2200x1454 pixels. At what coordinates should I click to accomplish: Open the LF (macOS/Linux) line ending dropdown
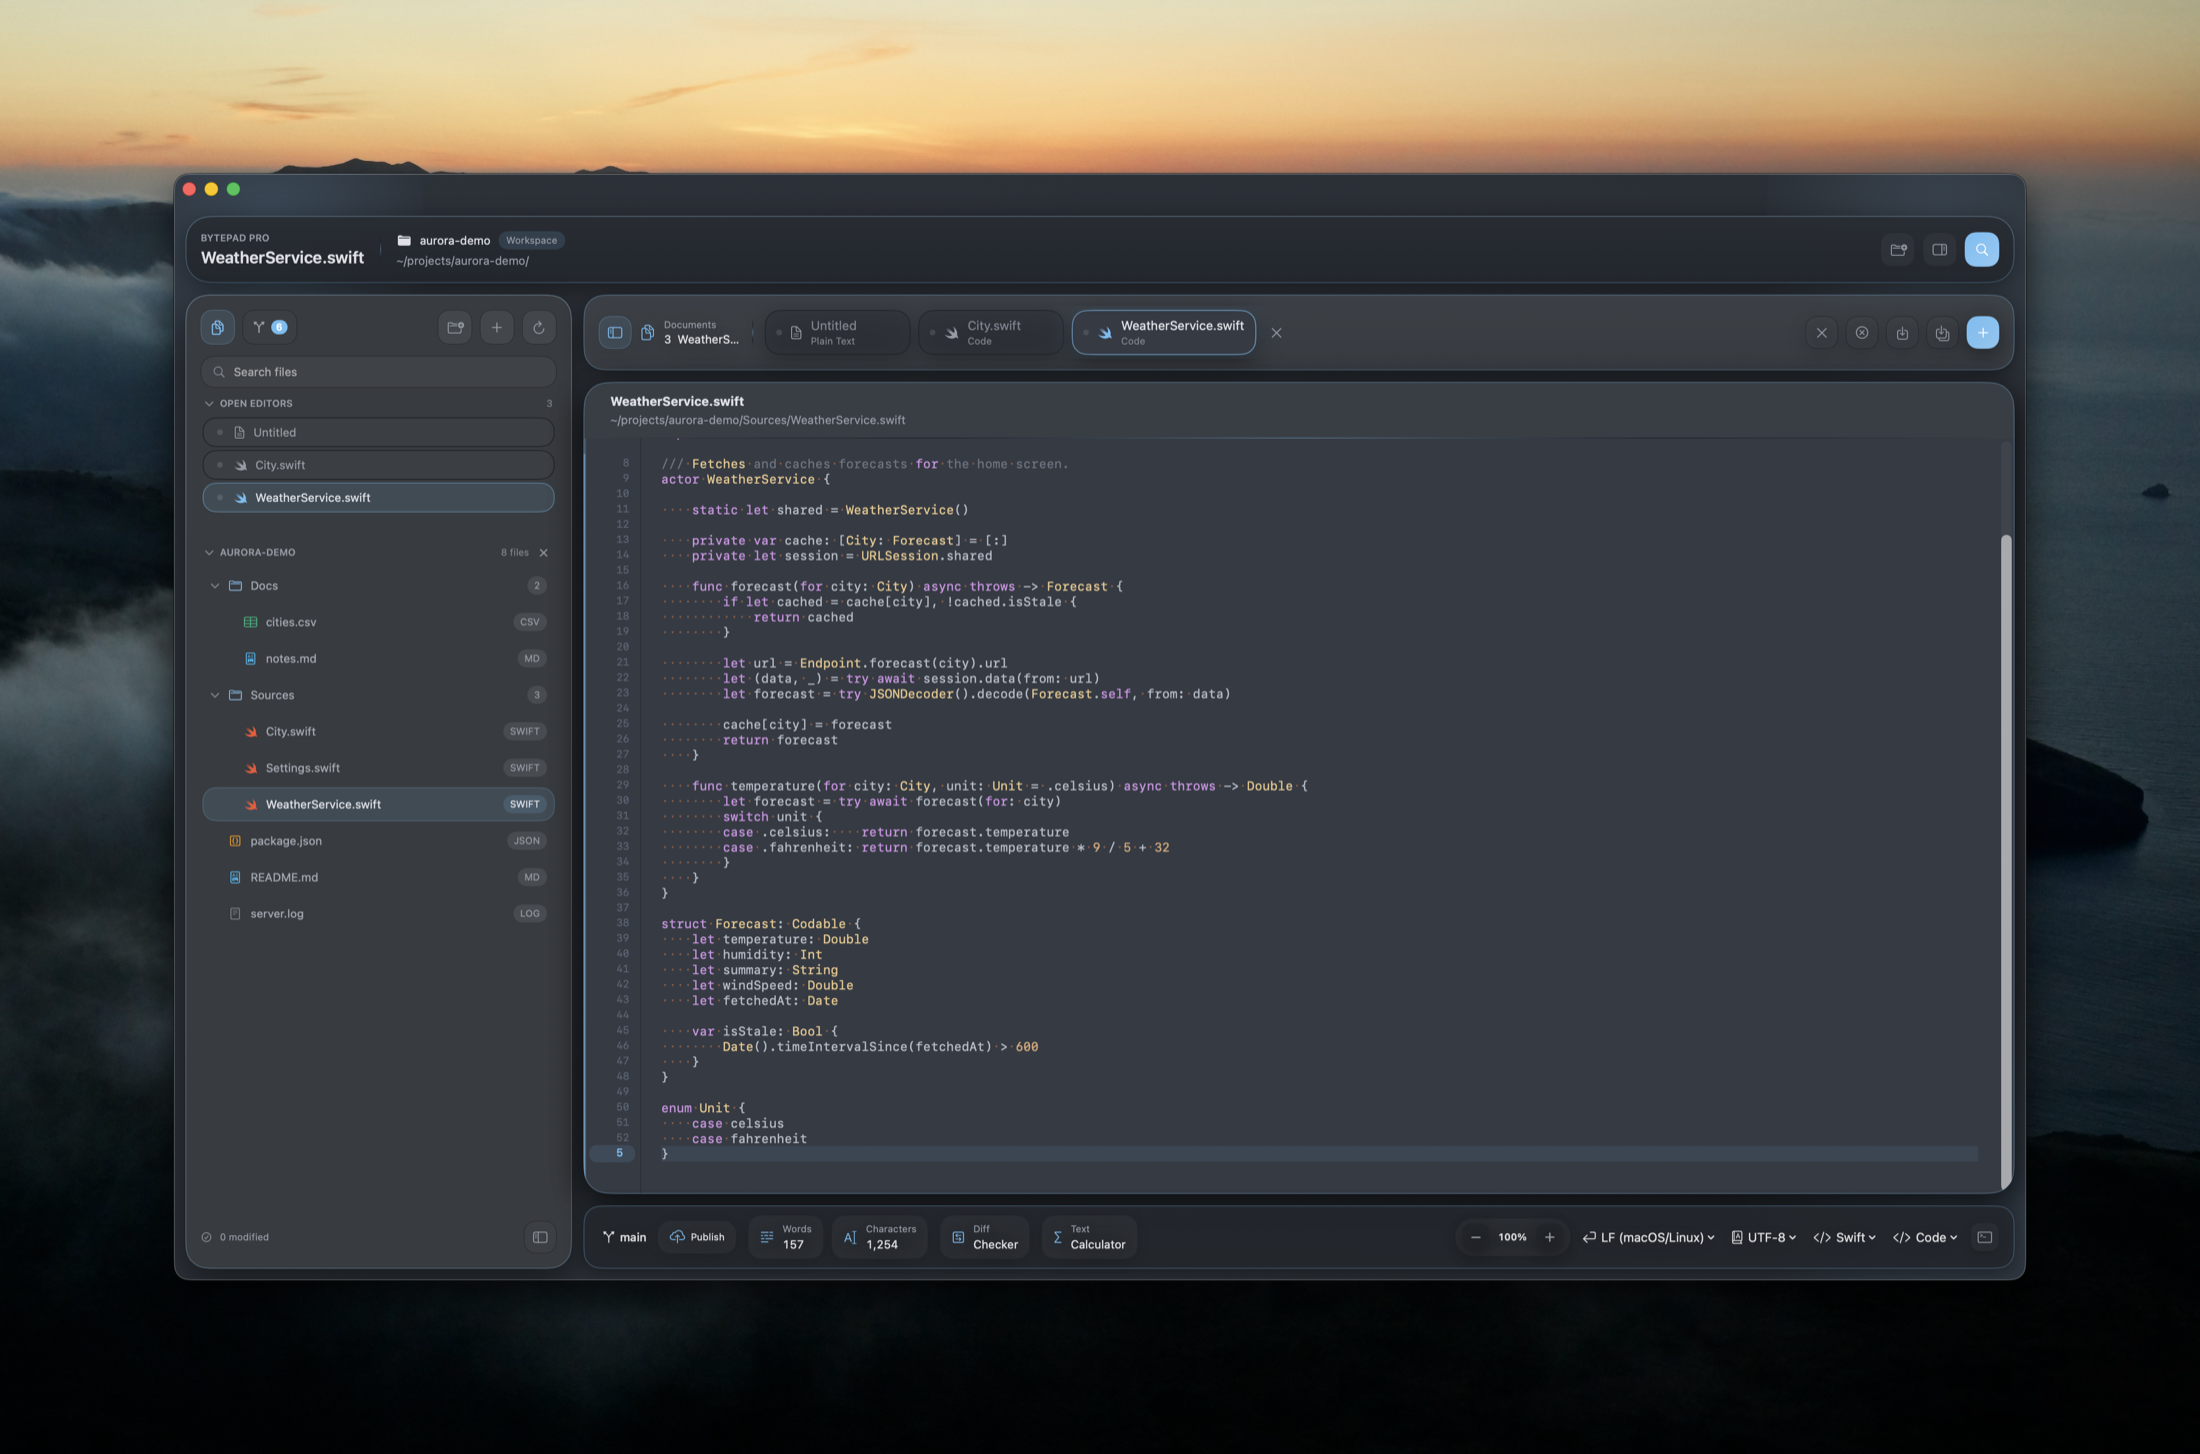pyautogui.click(x=1648, y=1237)
